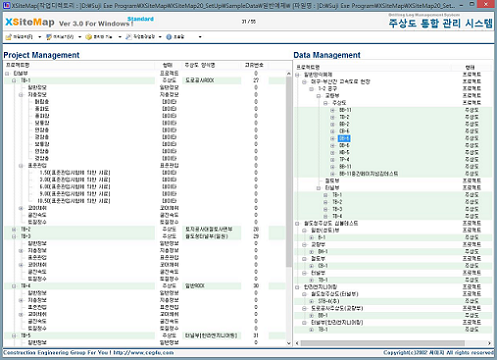Click the 형태 column header in Project Management
This screenshot has width=497, height=360.
[168, 65]
